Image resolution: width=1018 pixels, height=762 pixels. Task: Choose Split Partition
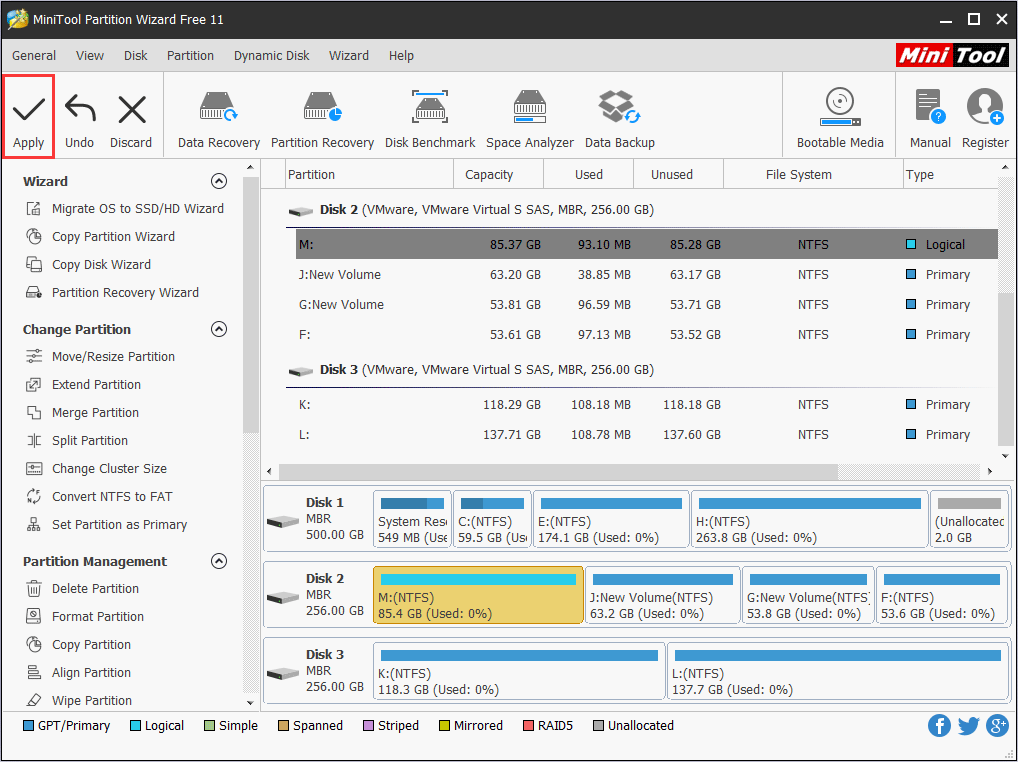(x=77, y=440)
